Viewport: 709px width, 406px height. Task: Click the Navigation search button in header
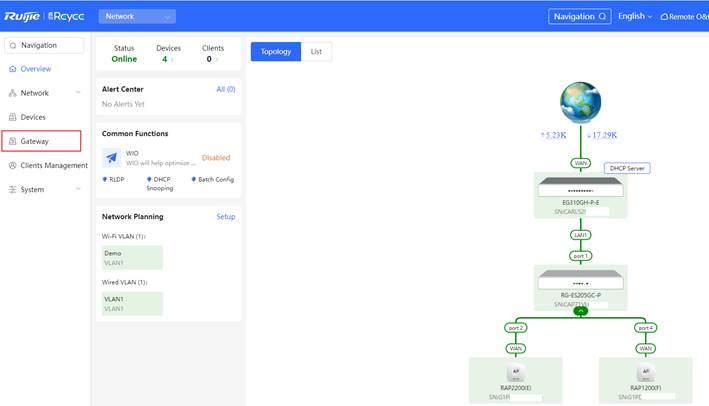(x=579, y=16)
